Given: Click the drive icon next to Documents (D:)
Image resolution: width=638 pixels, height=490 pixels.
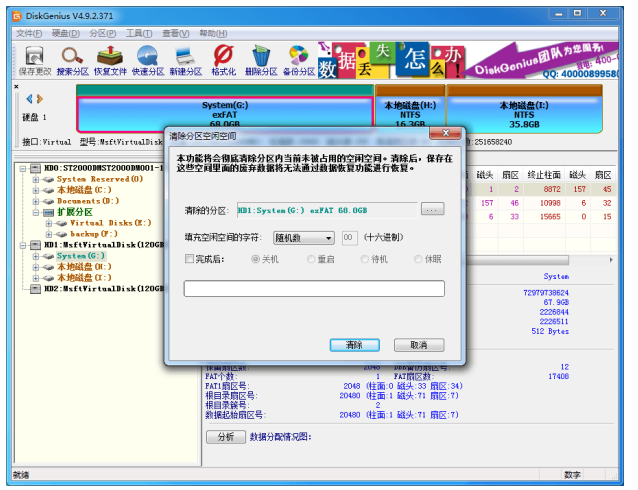Looking at the screenshot, I should click(48, 201).
